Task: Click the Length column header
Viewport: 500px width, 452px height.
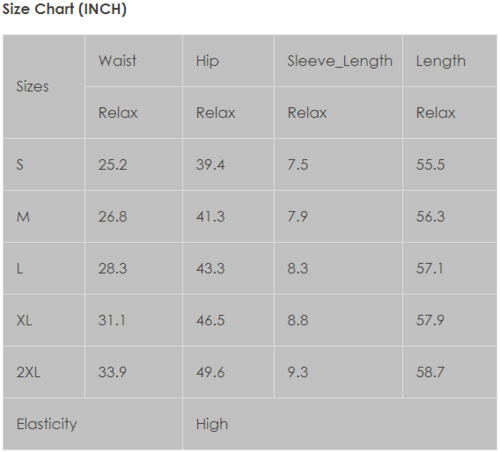Action: (441, 61)
